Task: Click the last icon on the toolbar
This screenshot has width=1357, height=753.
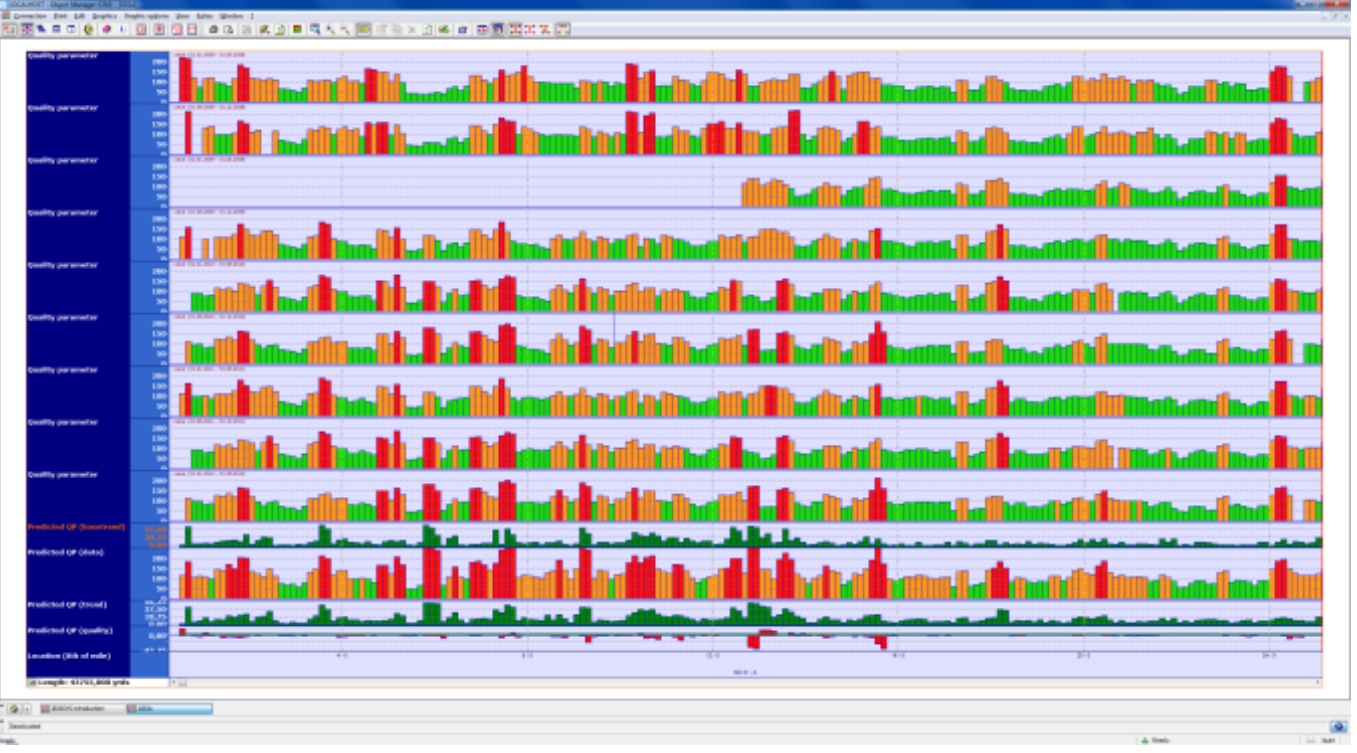Action: [563, 30]
